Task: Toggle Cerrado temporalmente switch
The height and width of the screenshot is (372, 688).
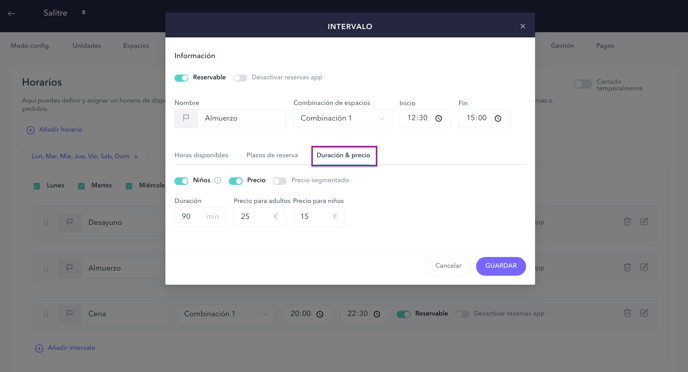Action: pos(583,84)
